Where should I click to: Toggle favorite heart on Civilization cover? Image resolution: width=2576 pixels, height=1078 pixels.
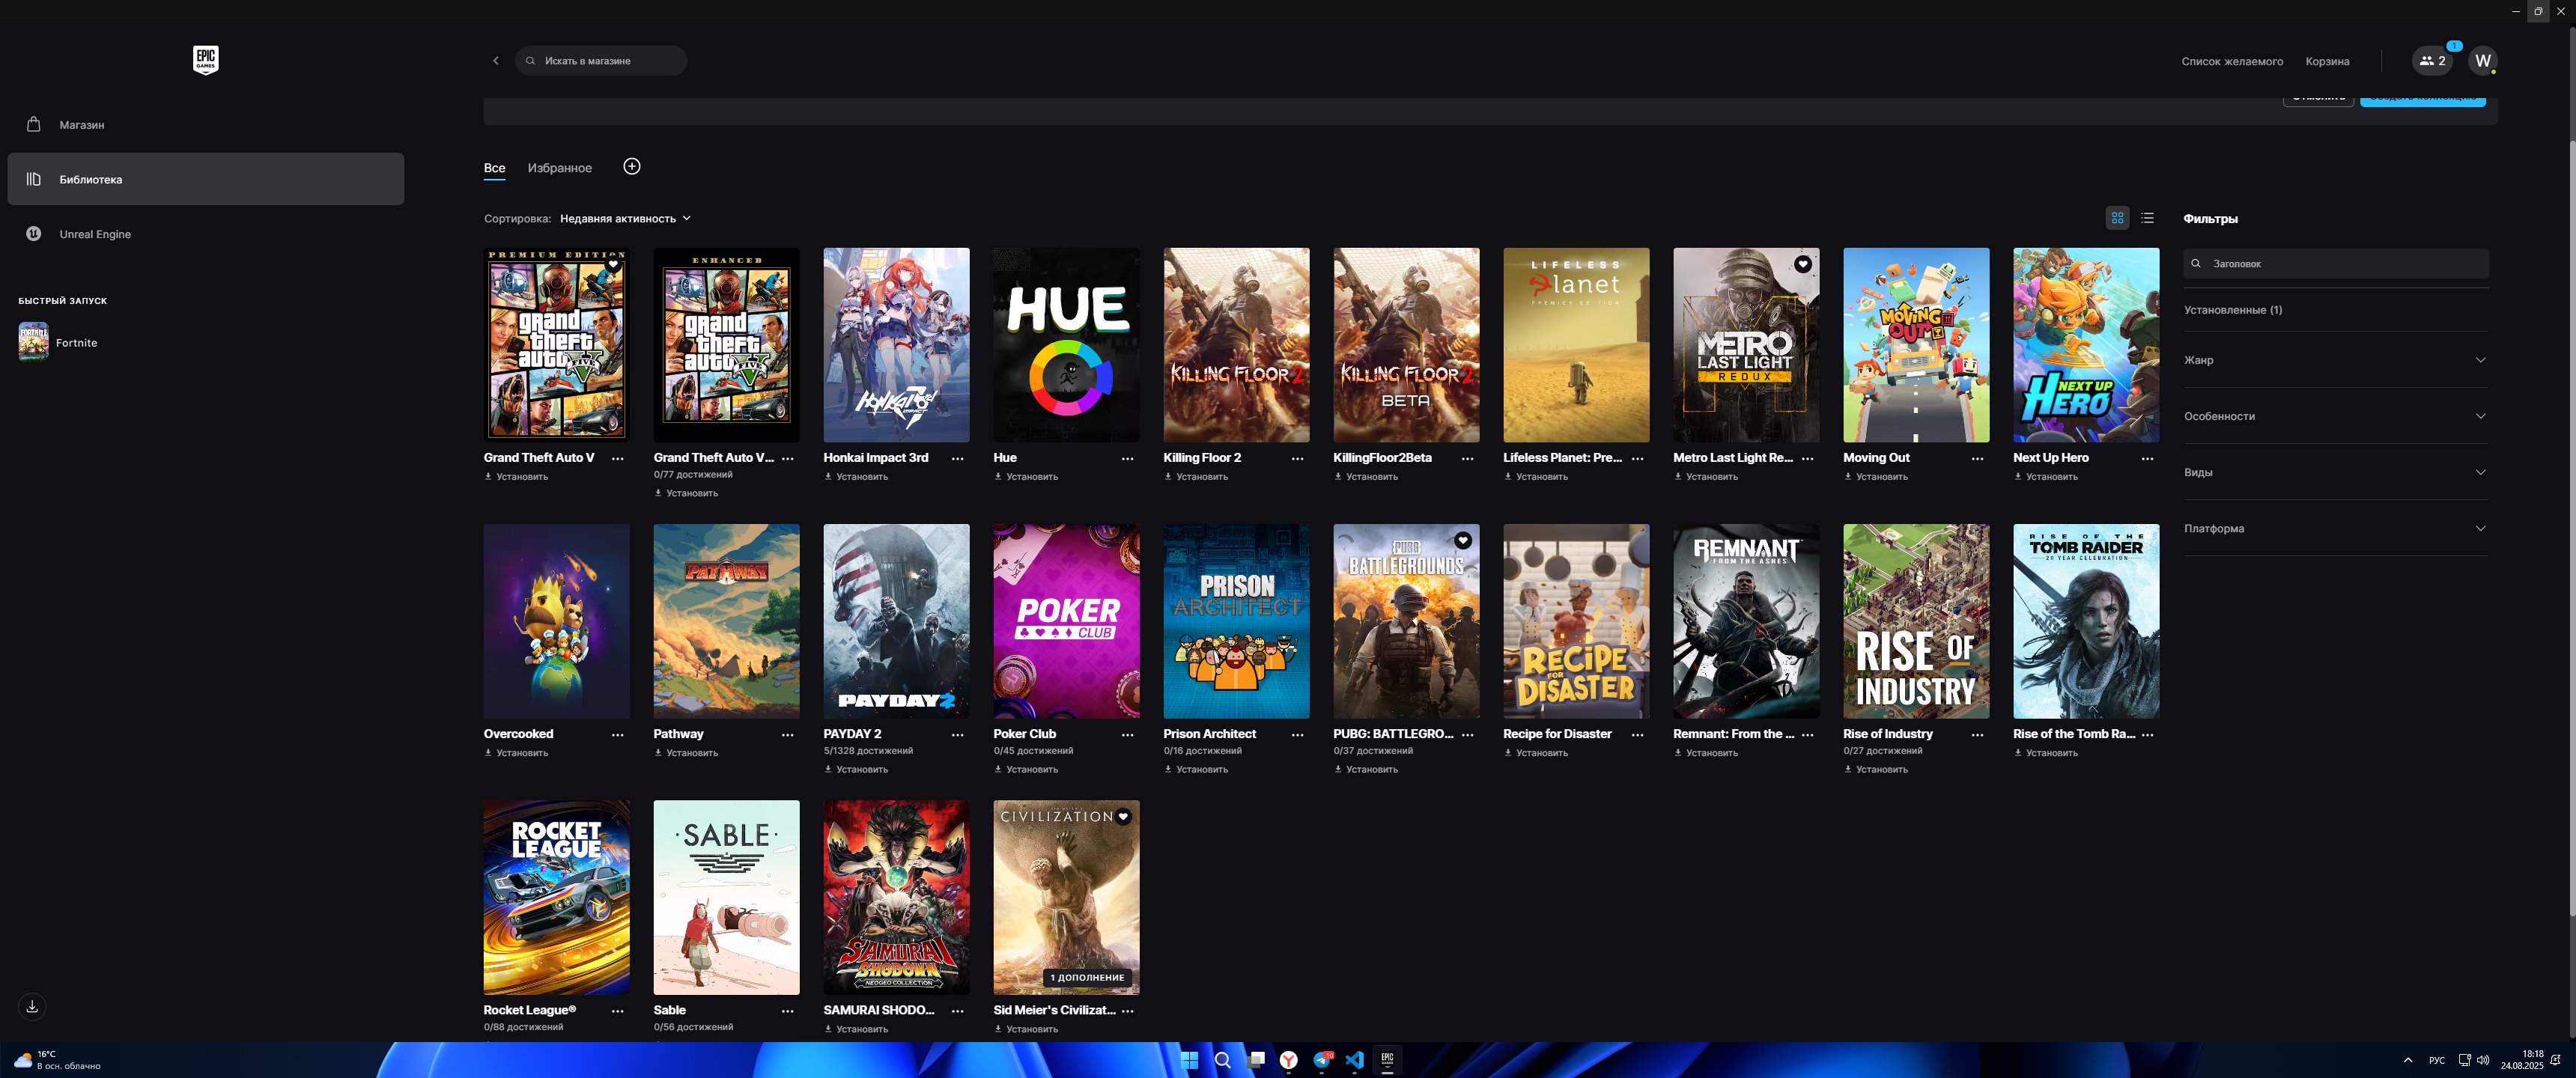point(1123,817)
